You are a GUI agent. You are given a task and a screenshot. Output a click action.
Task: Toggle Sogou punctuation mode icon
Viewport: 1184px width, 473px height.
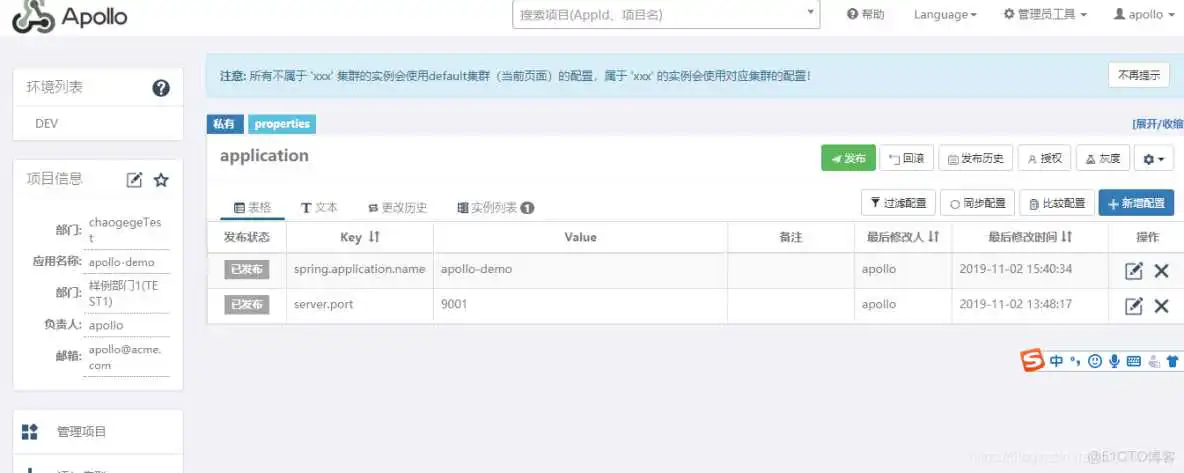pos(1076,361)
